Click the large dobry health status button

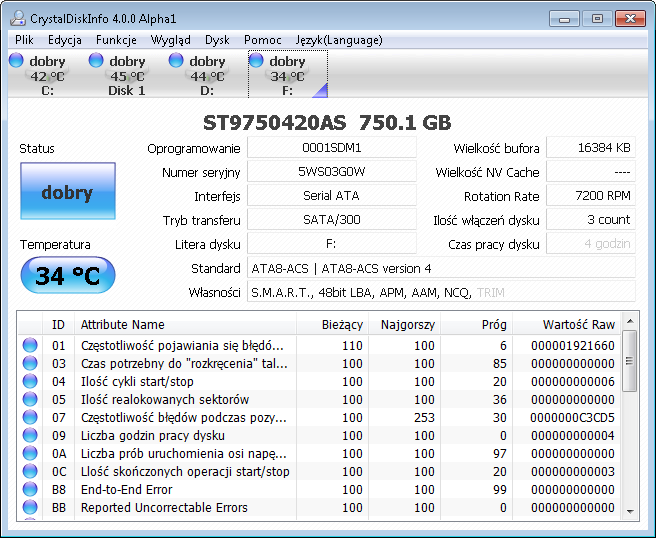click(x=68, y=191)
